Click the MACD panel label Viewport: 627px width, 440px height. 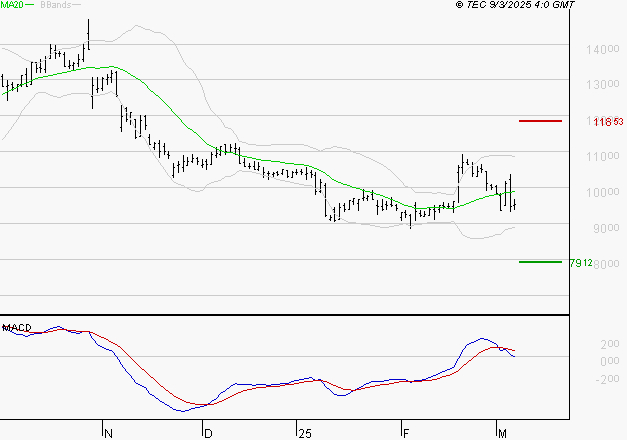click(x=17, y=328)
